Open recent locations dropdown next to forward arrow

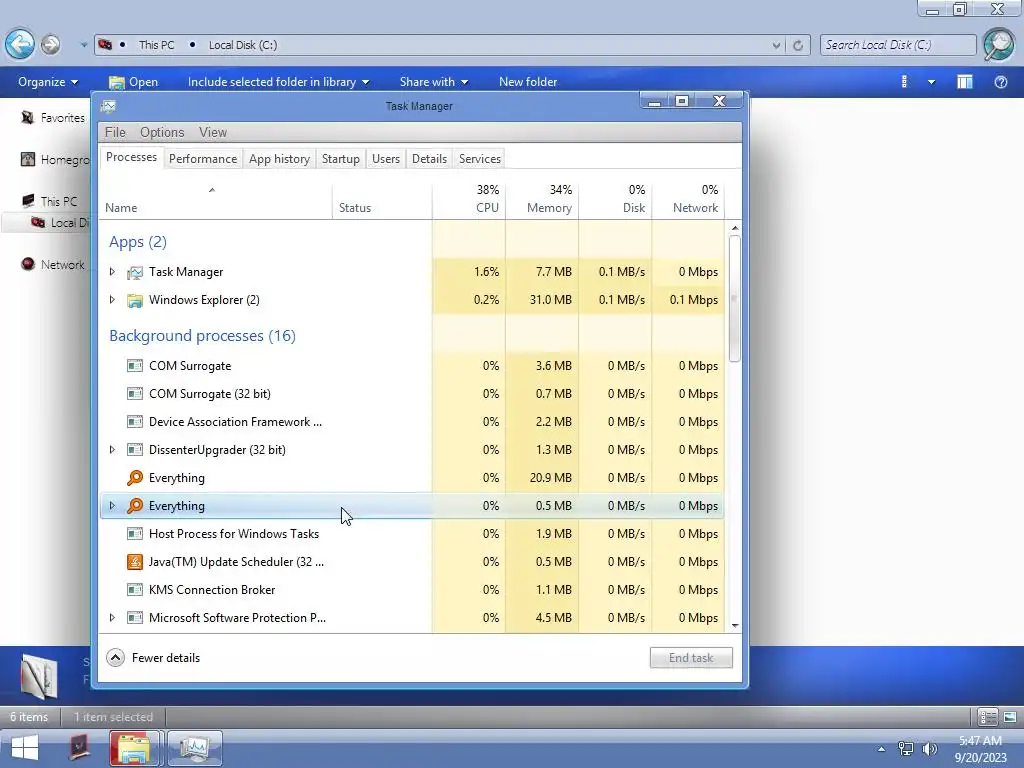(x=84, y=45)
